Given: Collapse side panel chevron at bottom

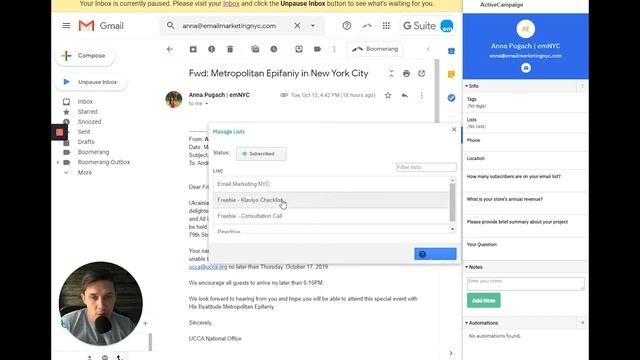Looking at the screenshot, I should click(x=451, y=353).
